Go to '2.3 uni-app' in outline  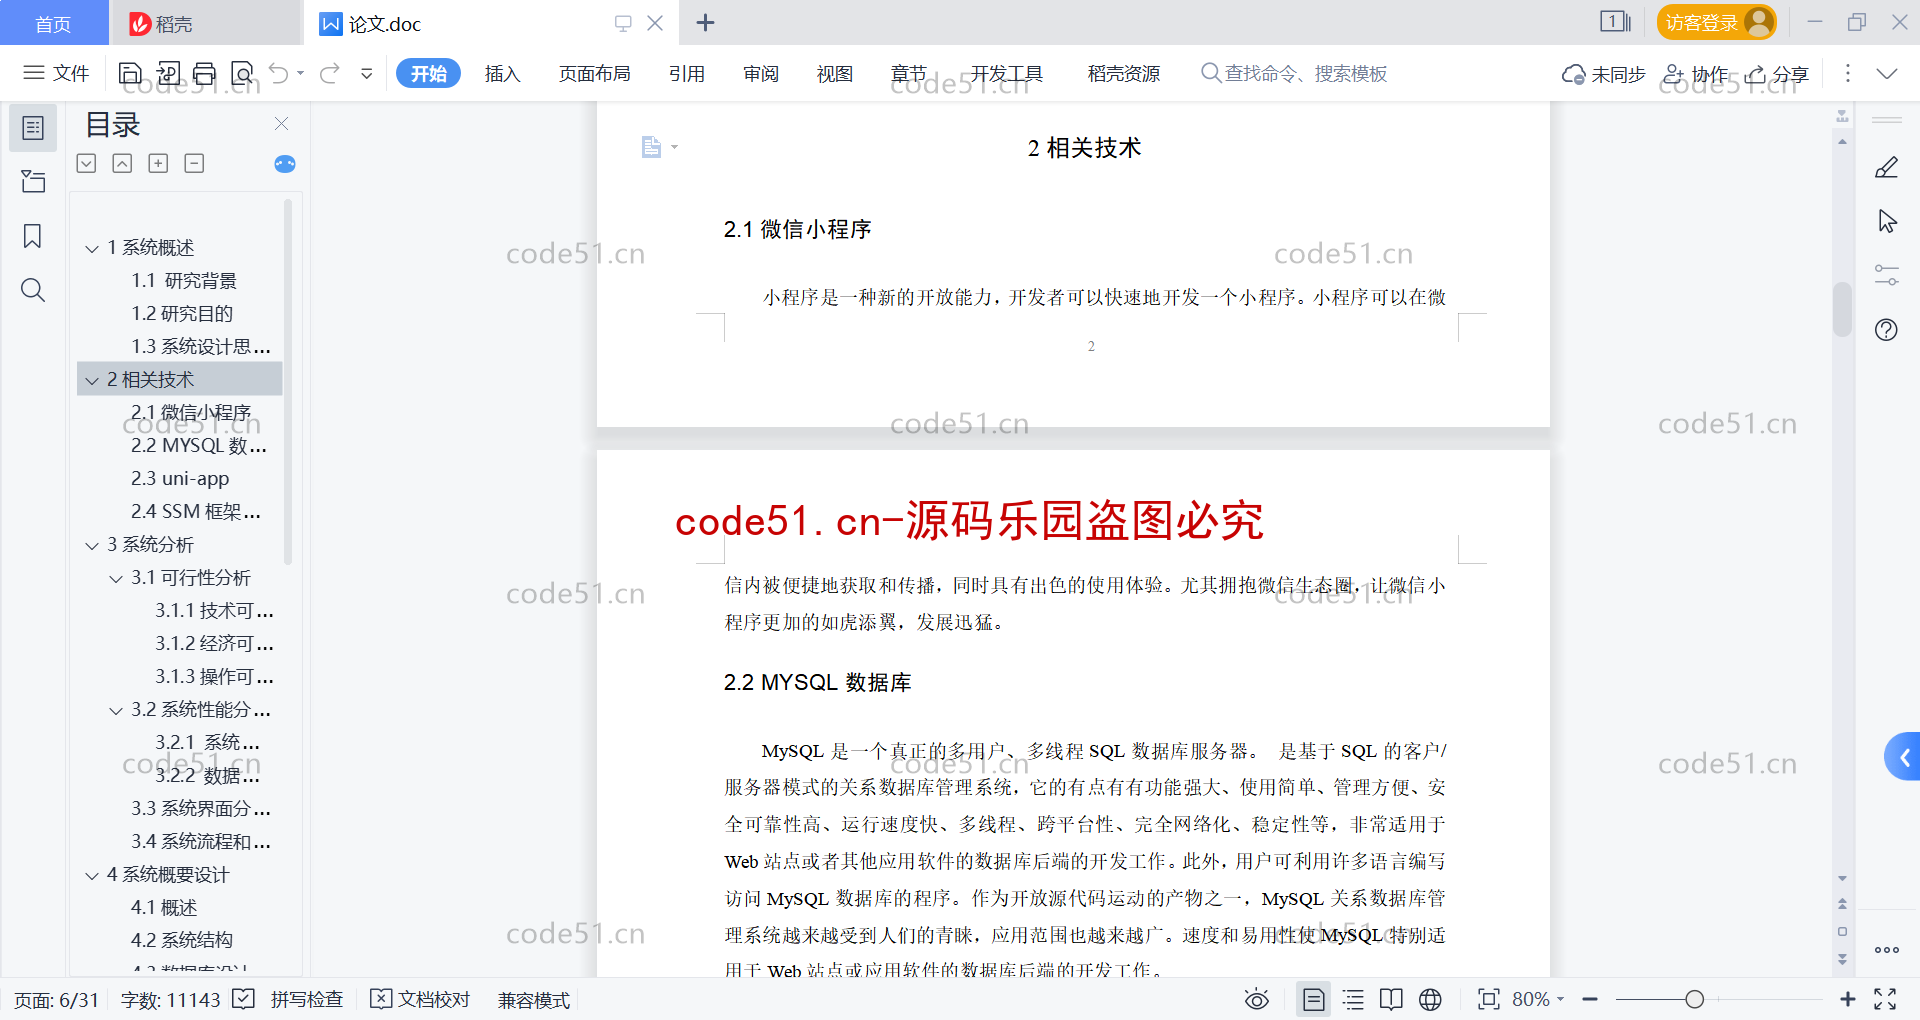pos(180,478)
